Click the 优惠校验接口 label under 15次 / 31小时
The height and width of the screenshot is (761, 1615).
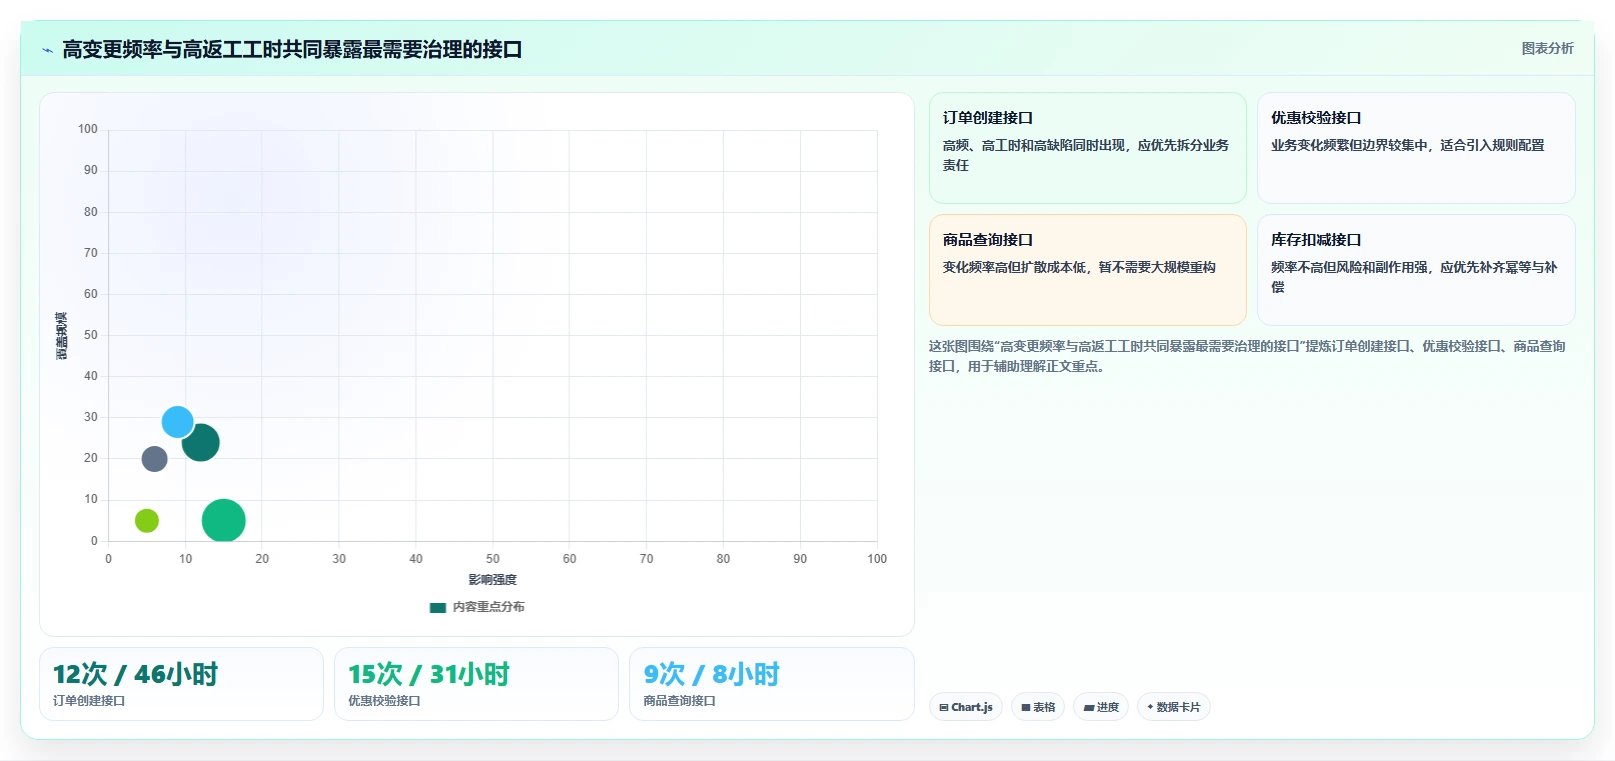point(384,701)
